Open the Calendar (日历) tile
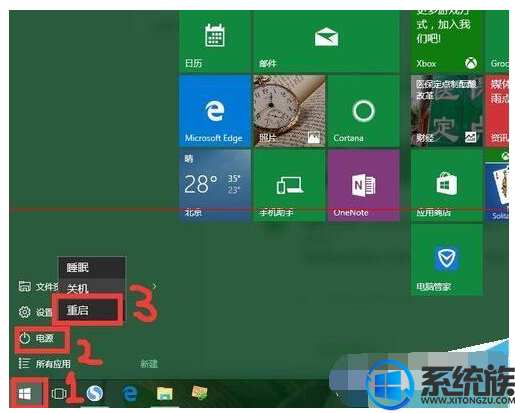The image size is (515, 413). coord(215,41)
